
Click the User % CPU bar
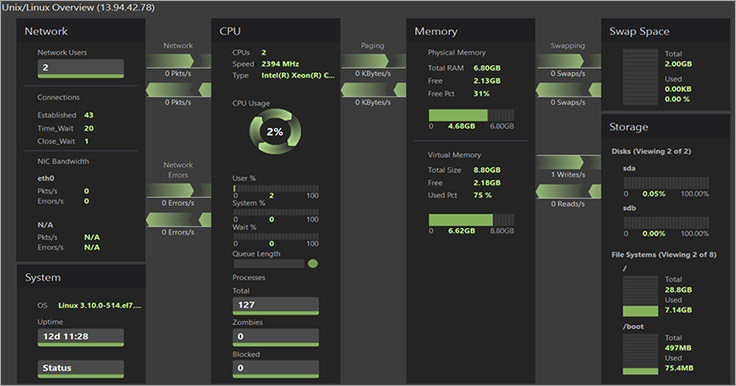(276, 188)
